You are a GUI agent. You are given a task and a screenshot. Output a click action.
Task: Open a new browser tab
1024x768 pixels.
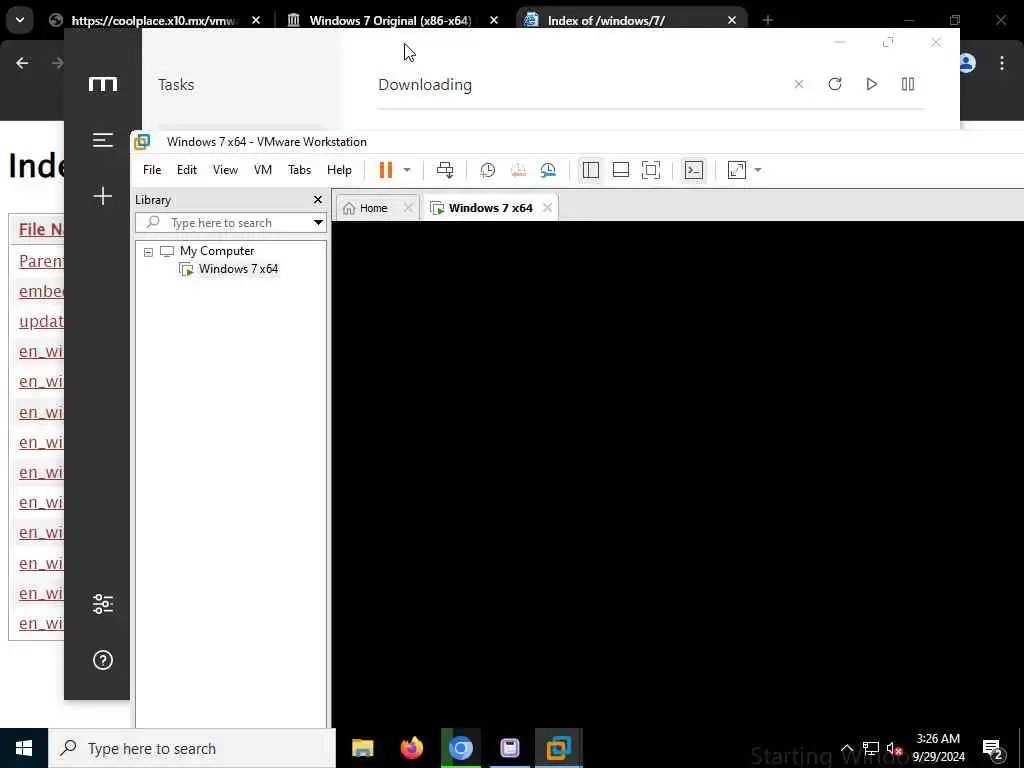(767, 20)
